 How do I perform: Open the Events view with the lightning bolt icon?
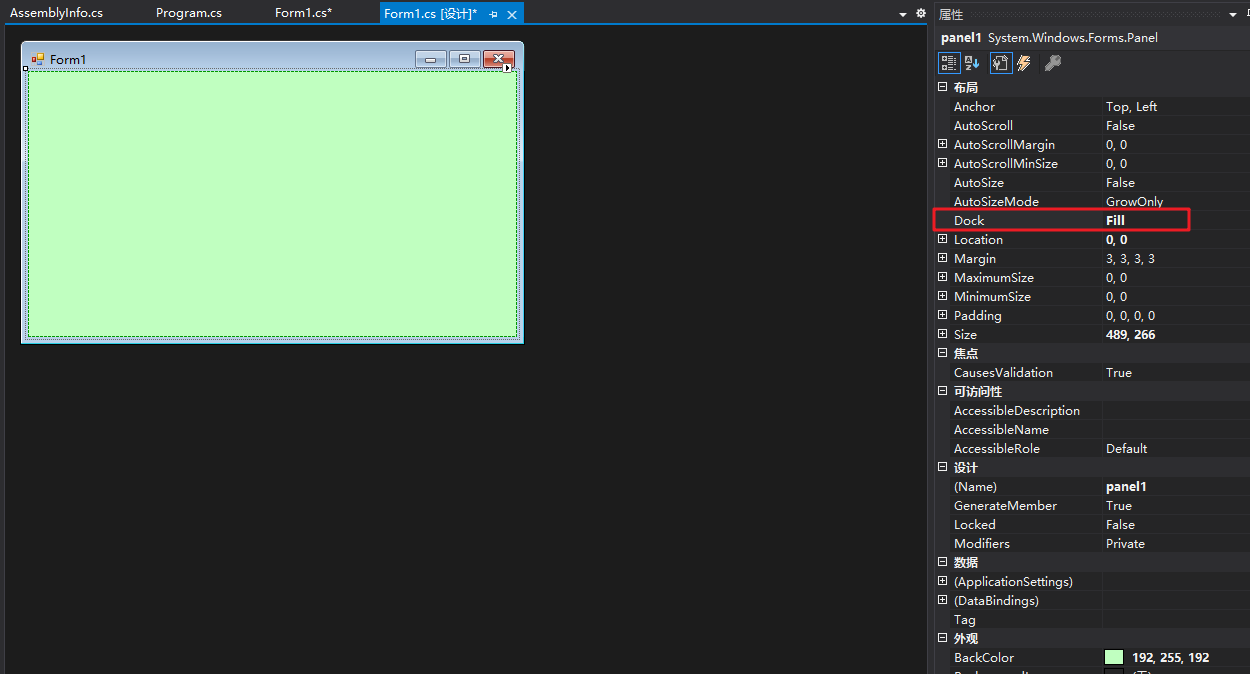pyautogui.click(x=1023, y=62)
